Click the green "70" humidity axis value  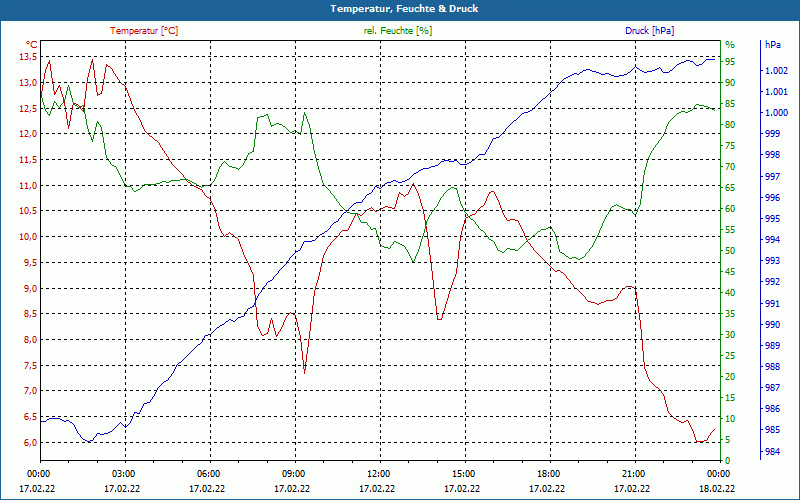pyautogui.click(x=730, y=166)
